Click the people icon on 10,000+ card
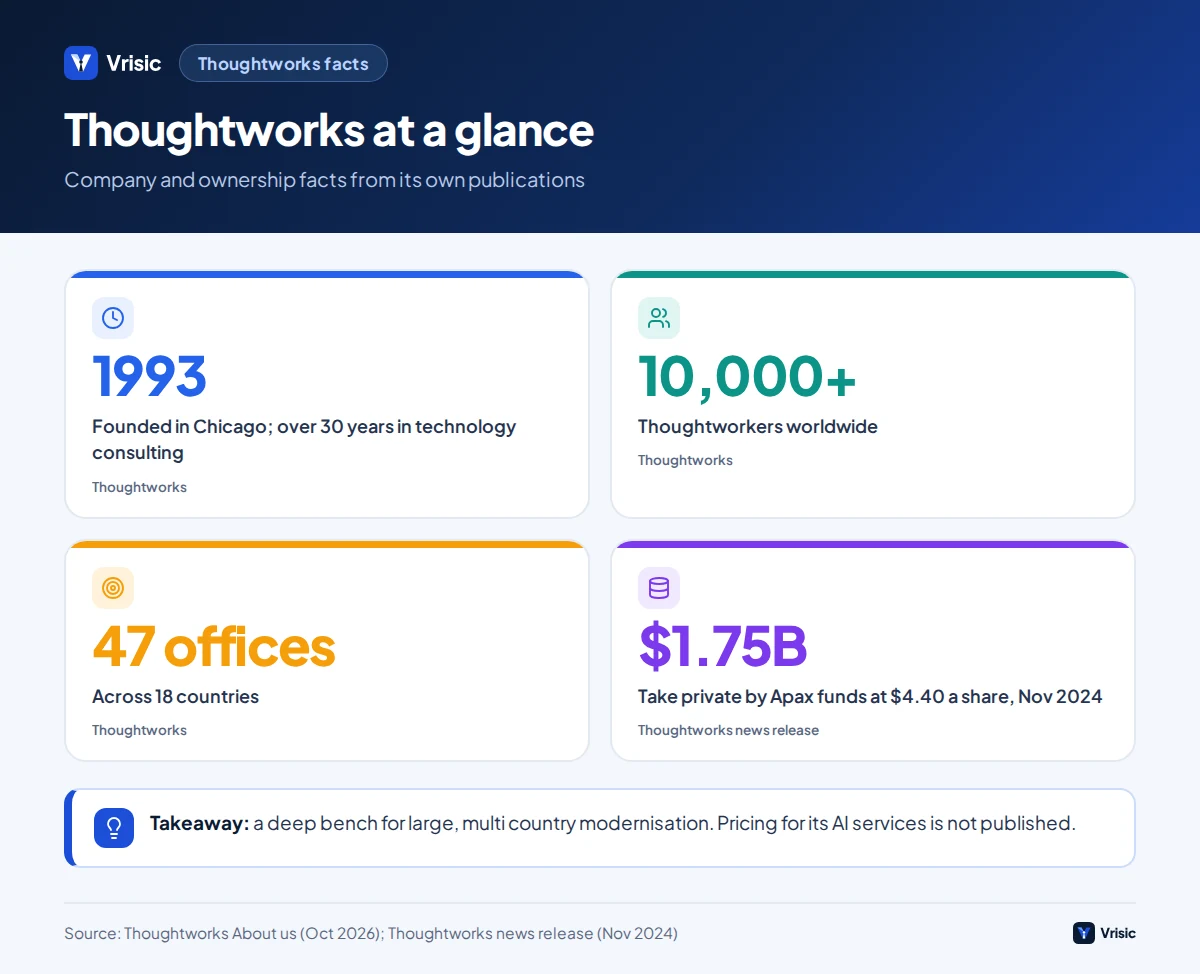Viewport: 1200px width, 974px height. [x=659, y=318]
